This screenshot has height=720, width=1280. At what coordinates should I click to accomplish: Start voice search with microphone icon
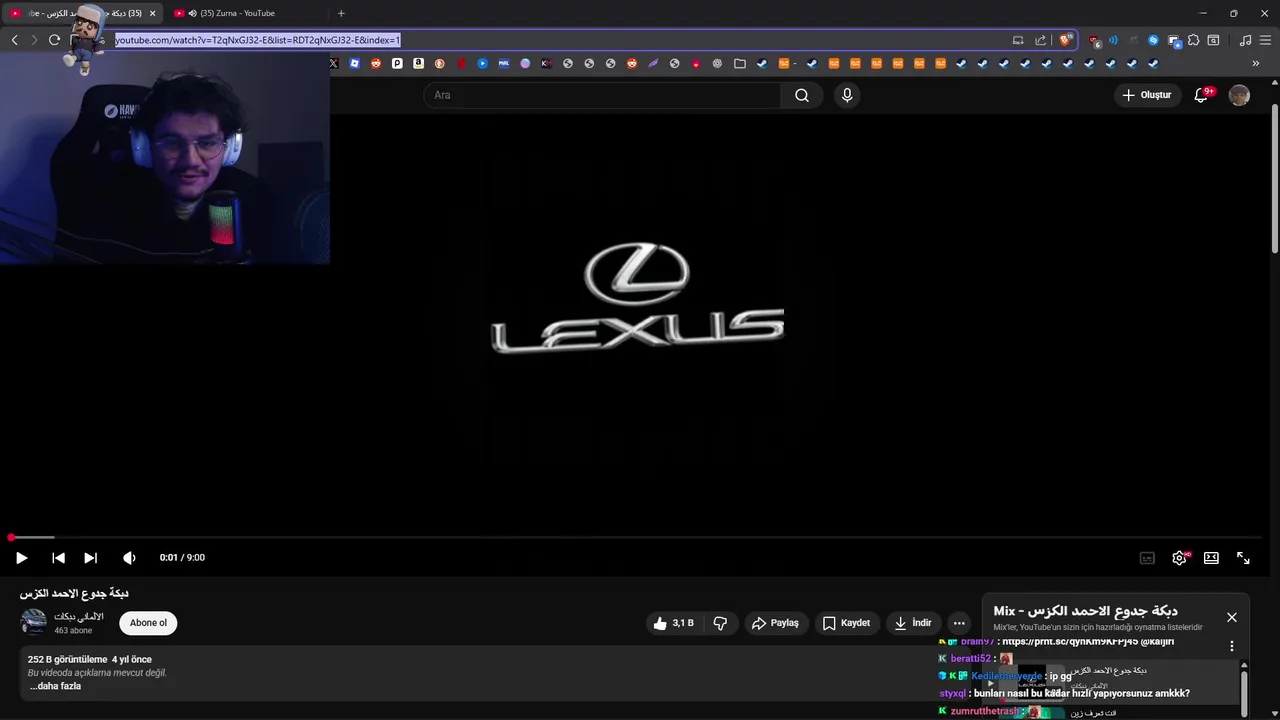847,95
